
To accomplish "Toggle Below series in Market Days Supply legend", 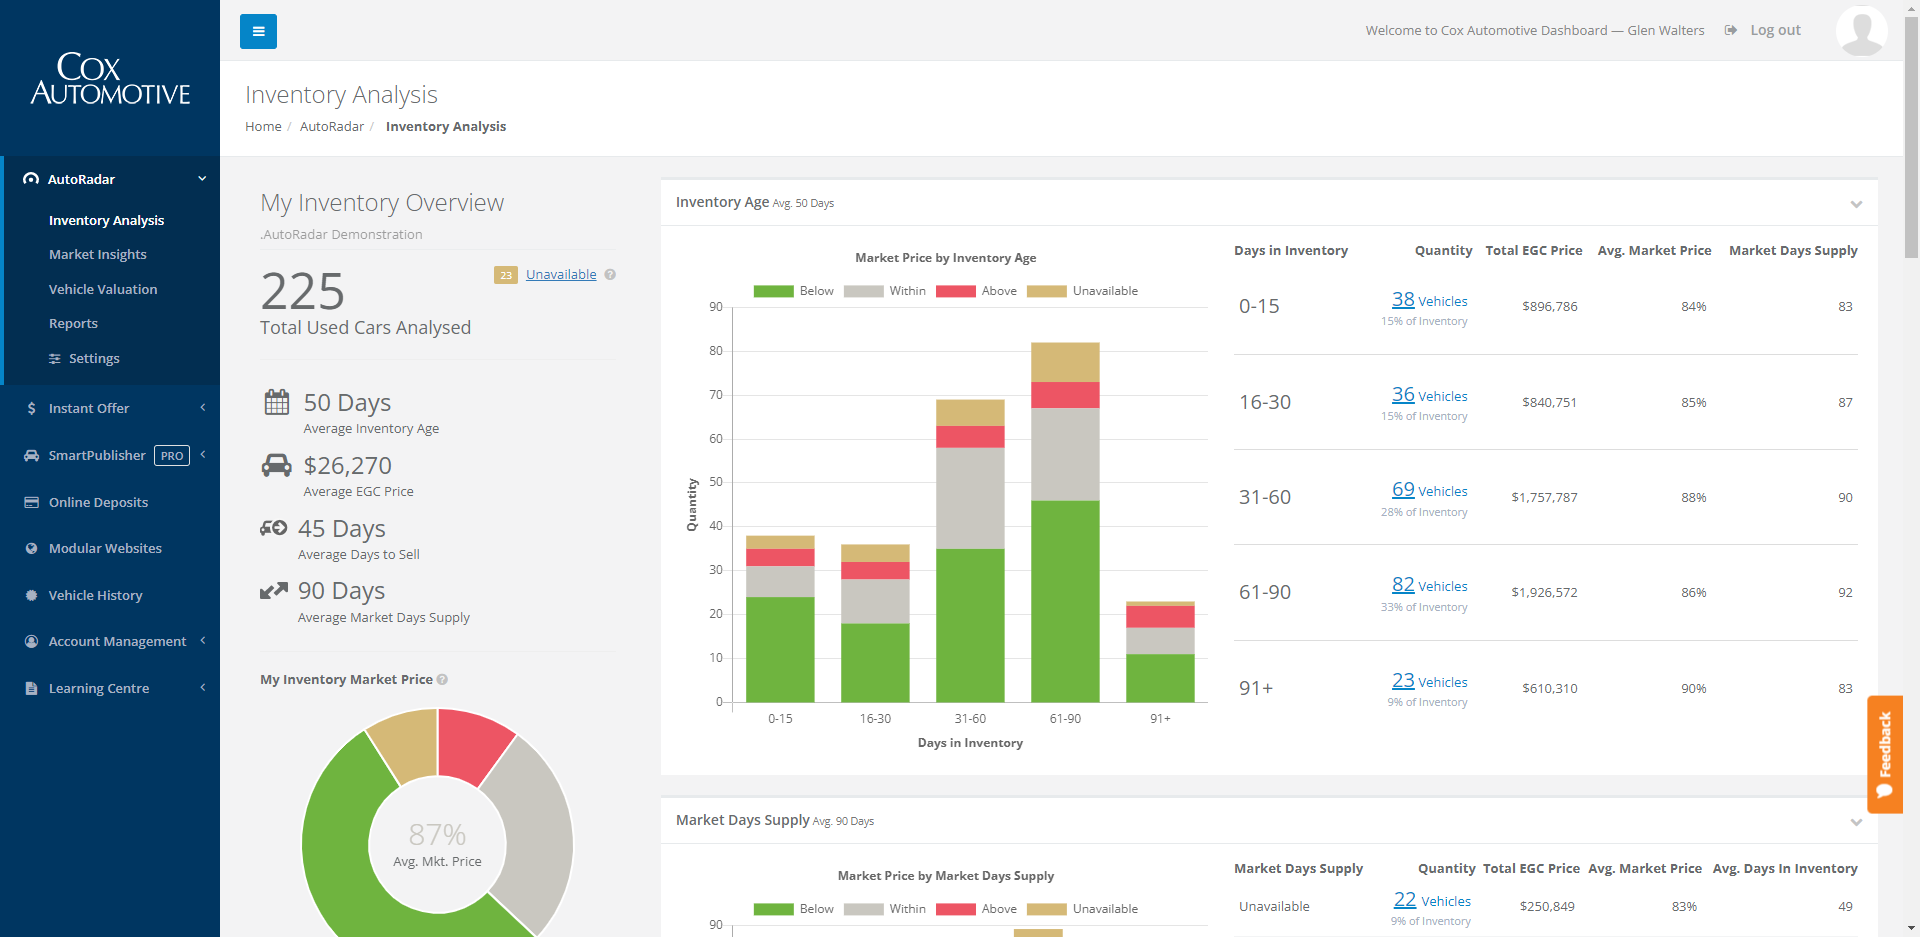I will (x=793, y=909).
